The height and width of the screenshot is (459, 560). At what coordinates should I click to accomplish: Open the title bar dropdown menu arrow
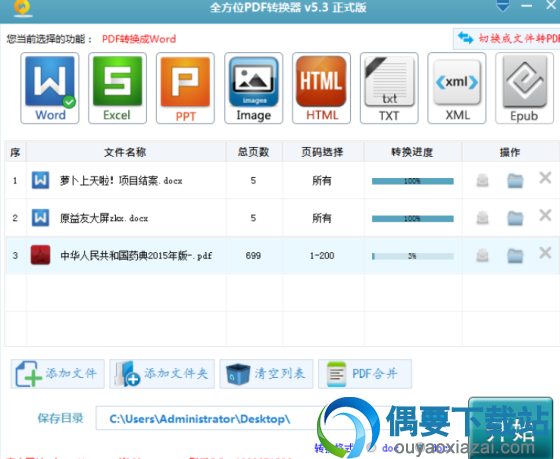(503, 6)
